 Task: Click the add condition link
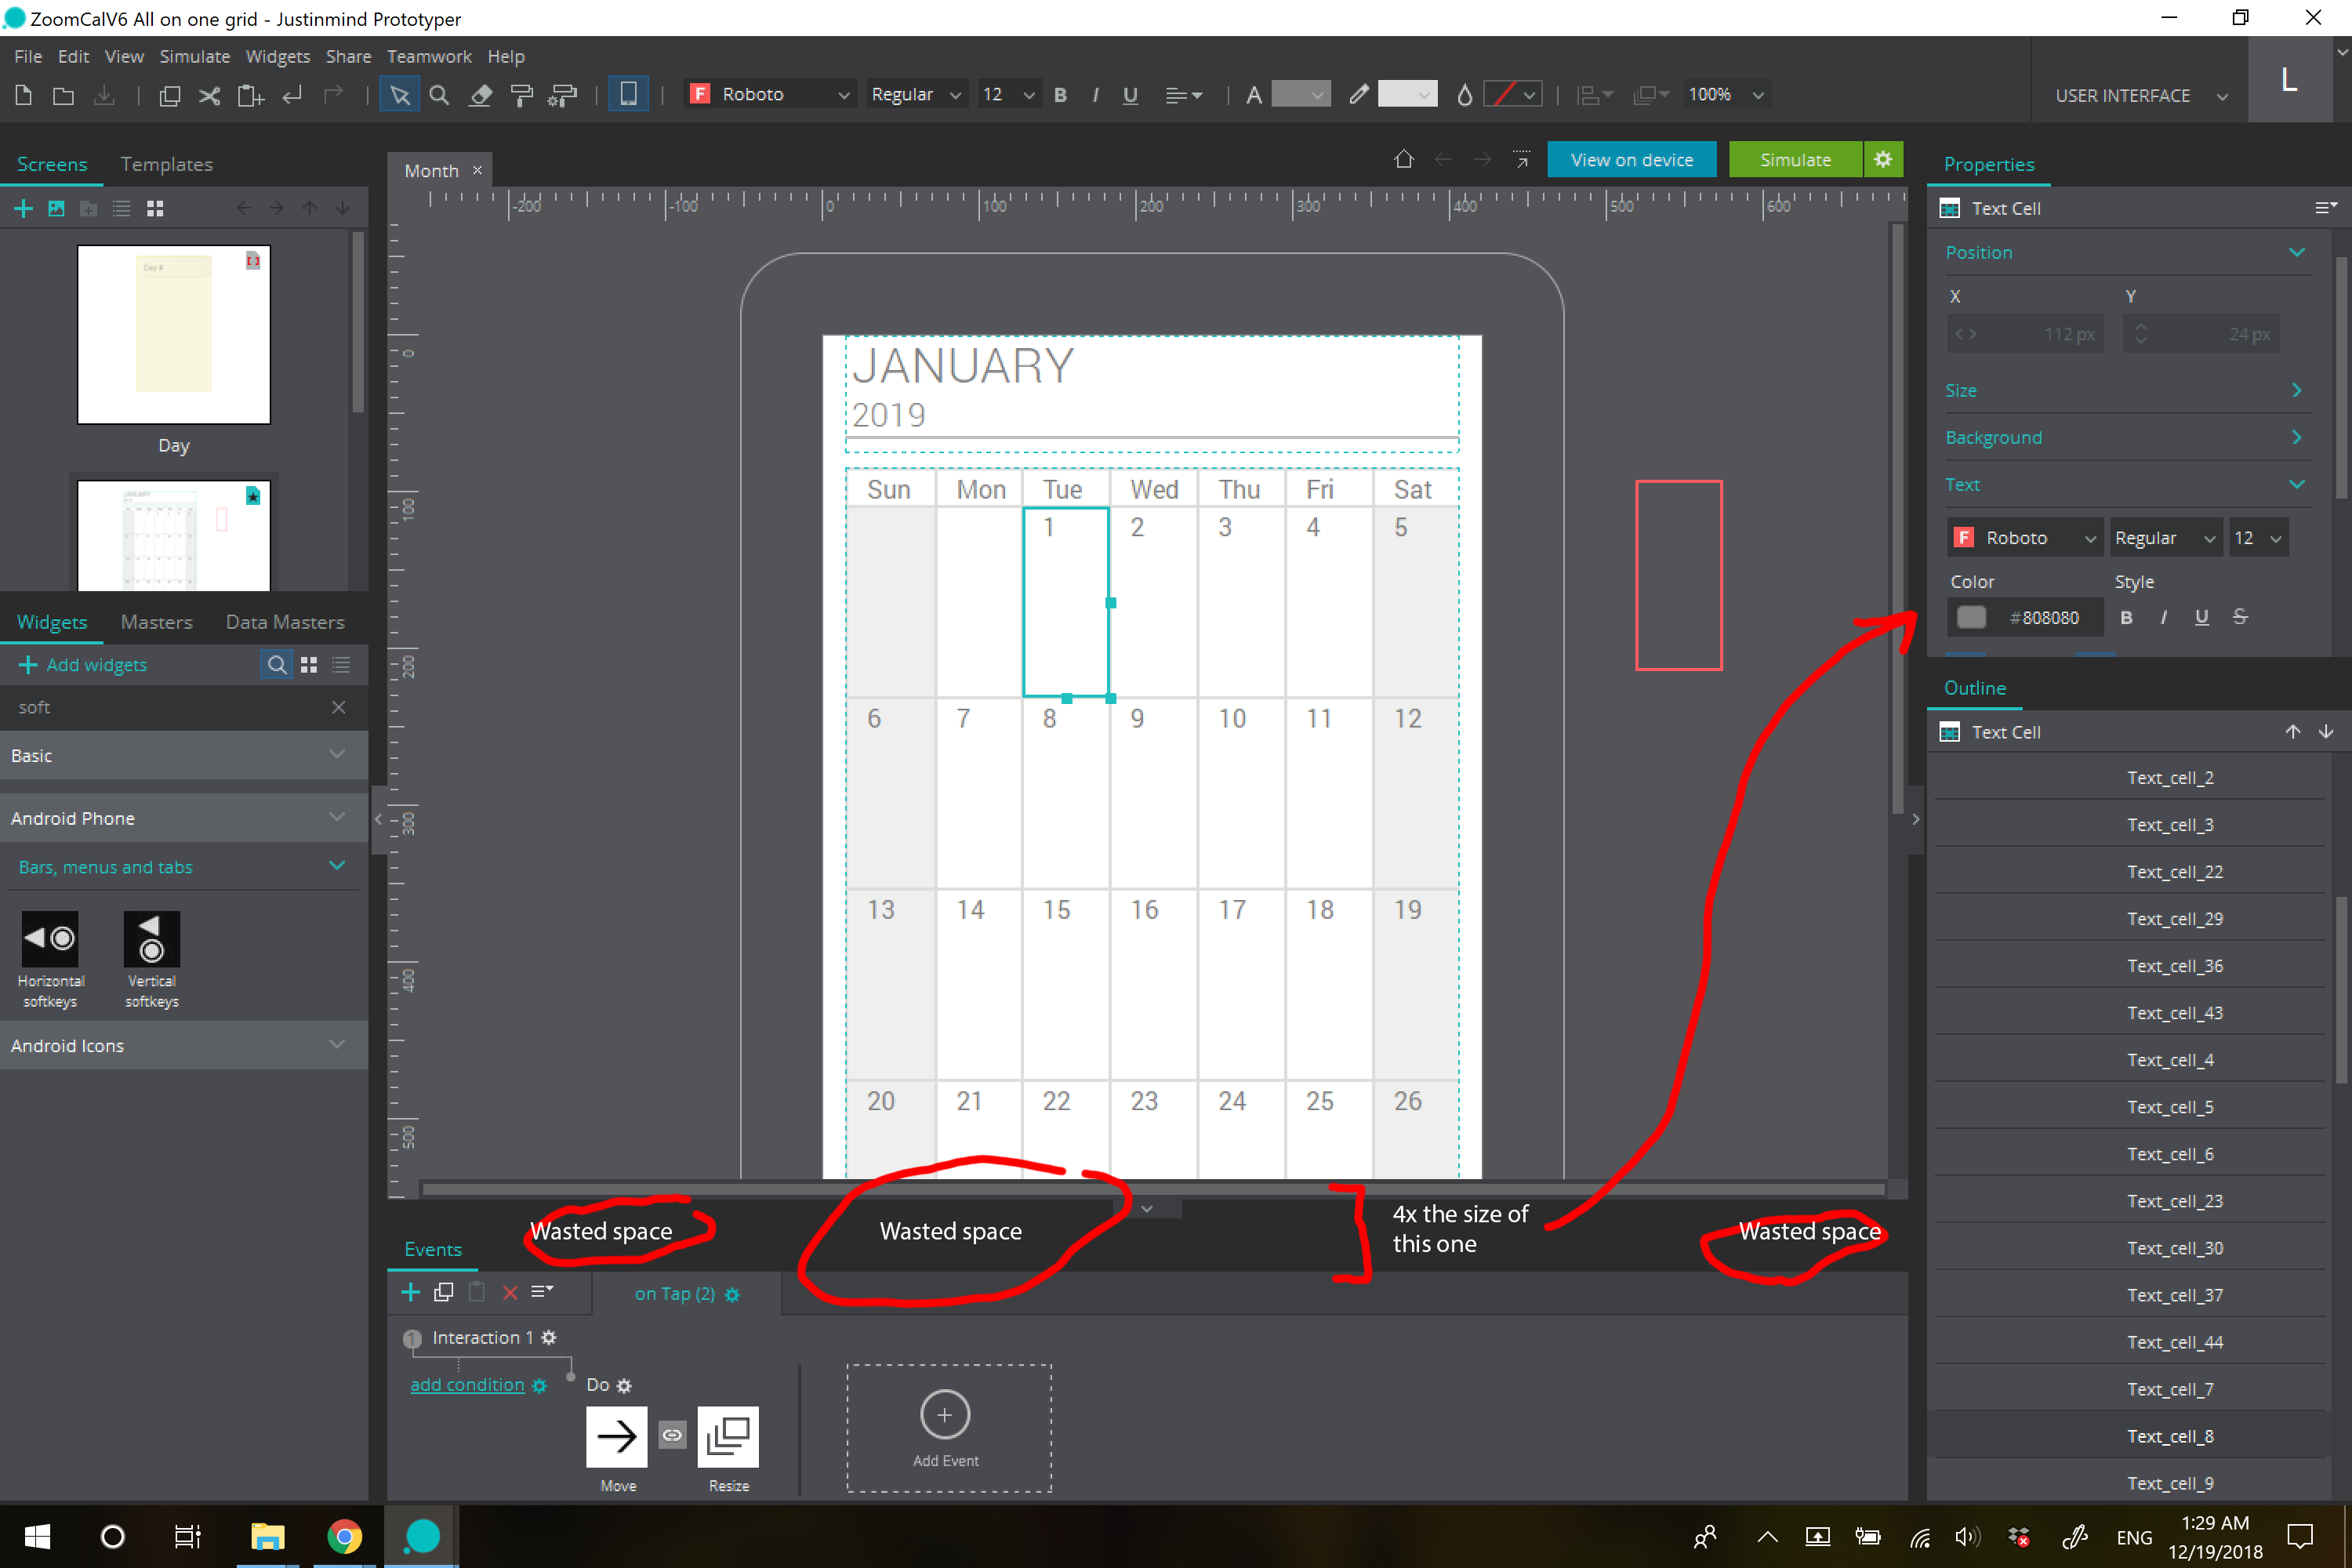(x=467, y=1385)
